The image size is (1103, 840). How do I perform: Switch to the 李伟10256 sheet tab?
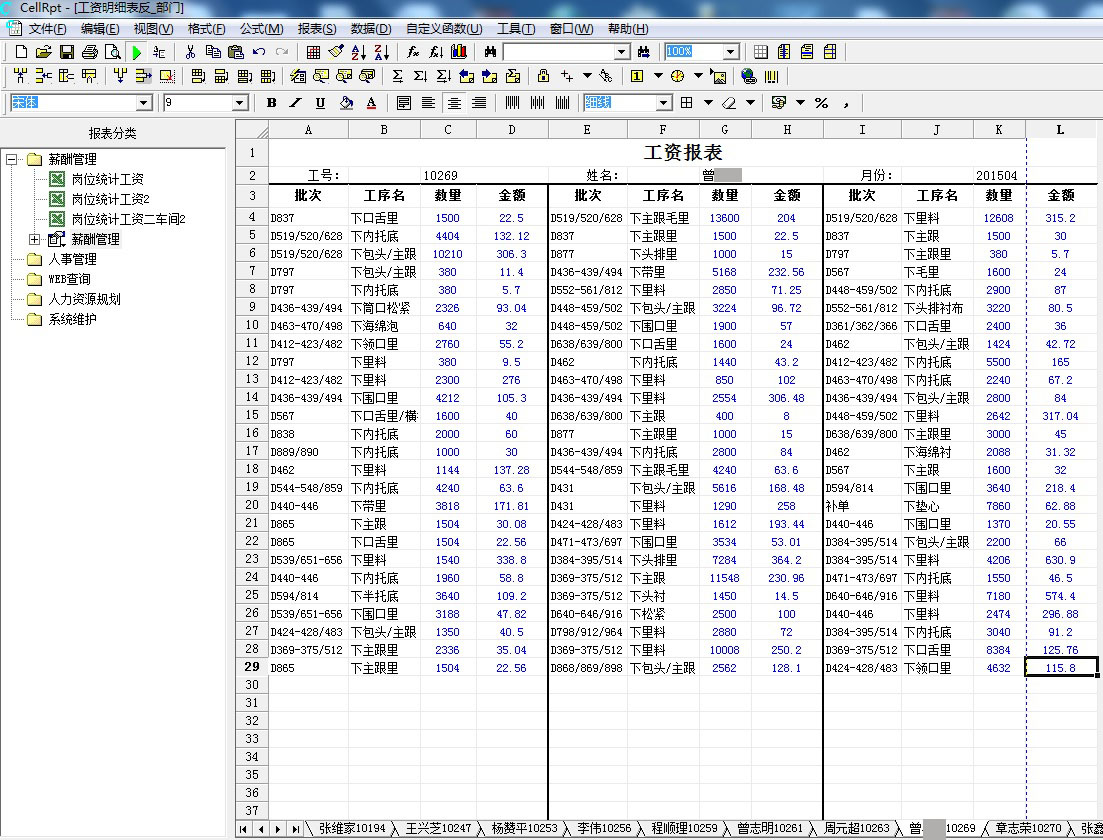point(604,829)
